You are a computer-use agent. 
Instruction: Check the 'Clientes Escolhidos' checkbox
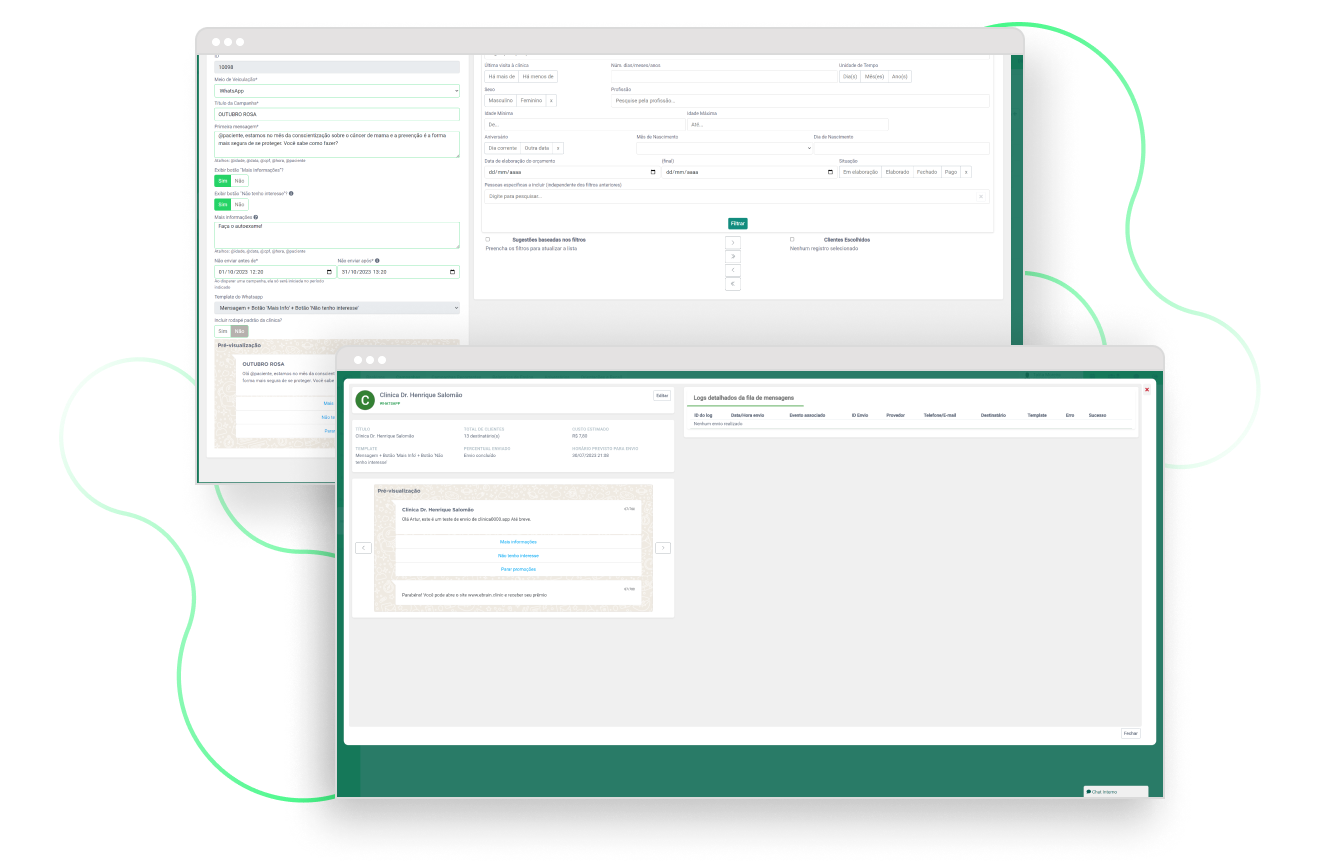tap(792, 240)
